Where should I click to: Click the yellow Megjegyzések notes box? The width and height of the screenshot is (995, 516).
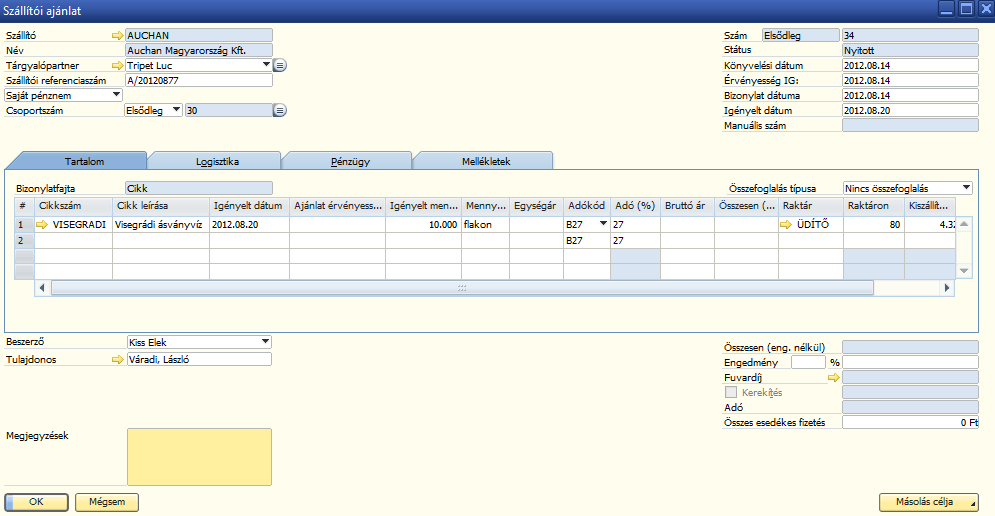pos(199,457)
